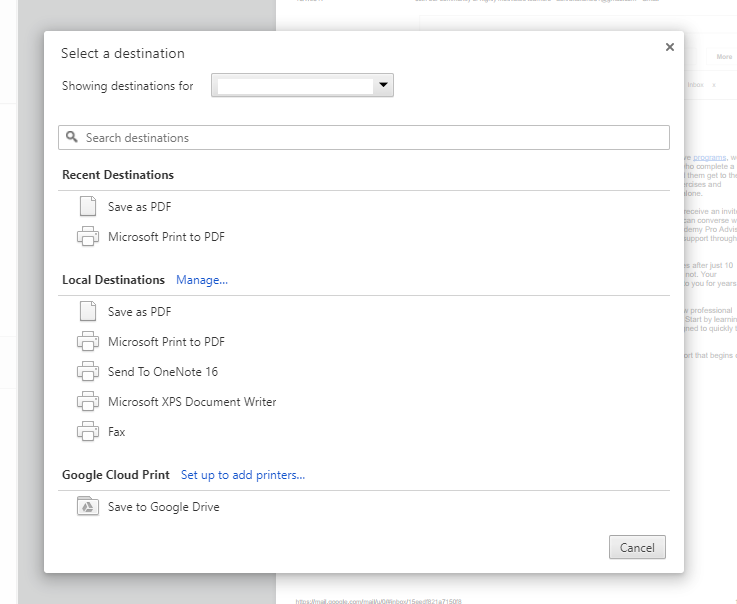
Task: Click the Send To OneNote 16 printer icon
Action: click(x=87, y=372)
